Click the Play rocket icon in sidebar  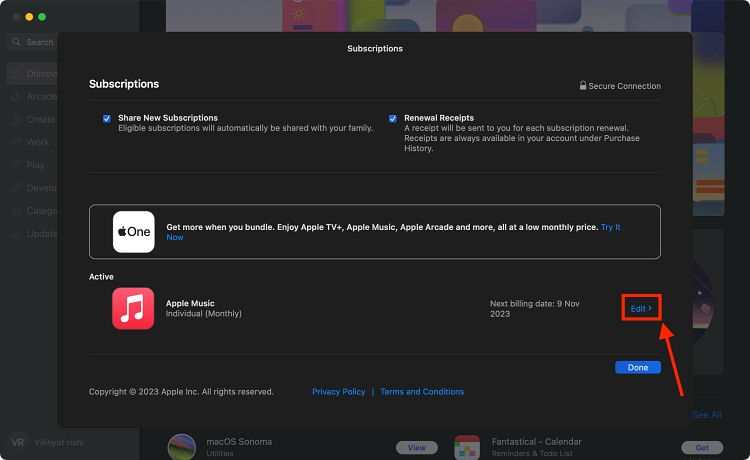pos(16,165)
